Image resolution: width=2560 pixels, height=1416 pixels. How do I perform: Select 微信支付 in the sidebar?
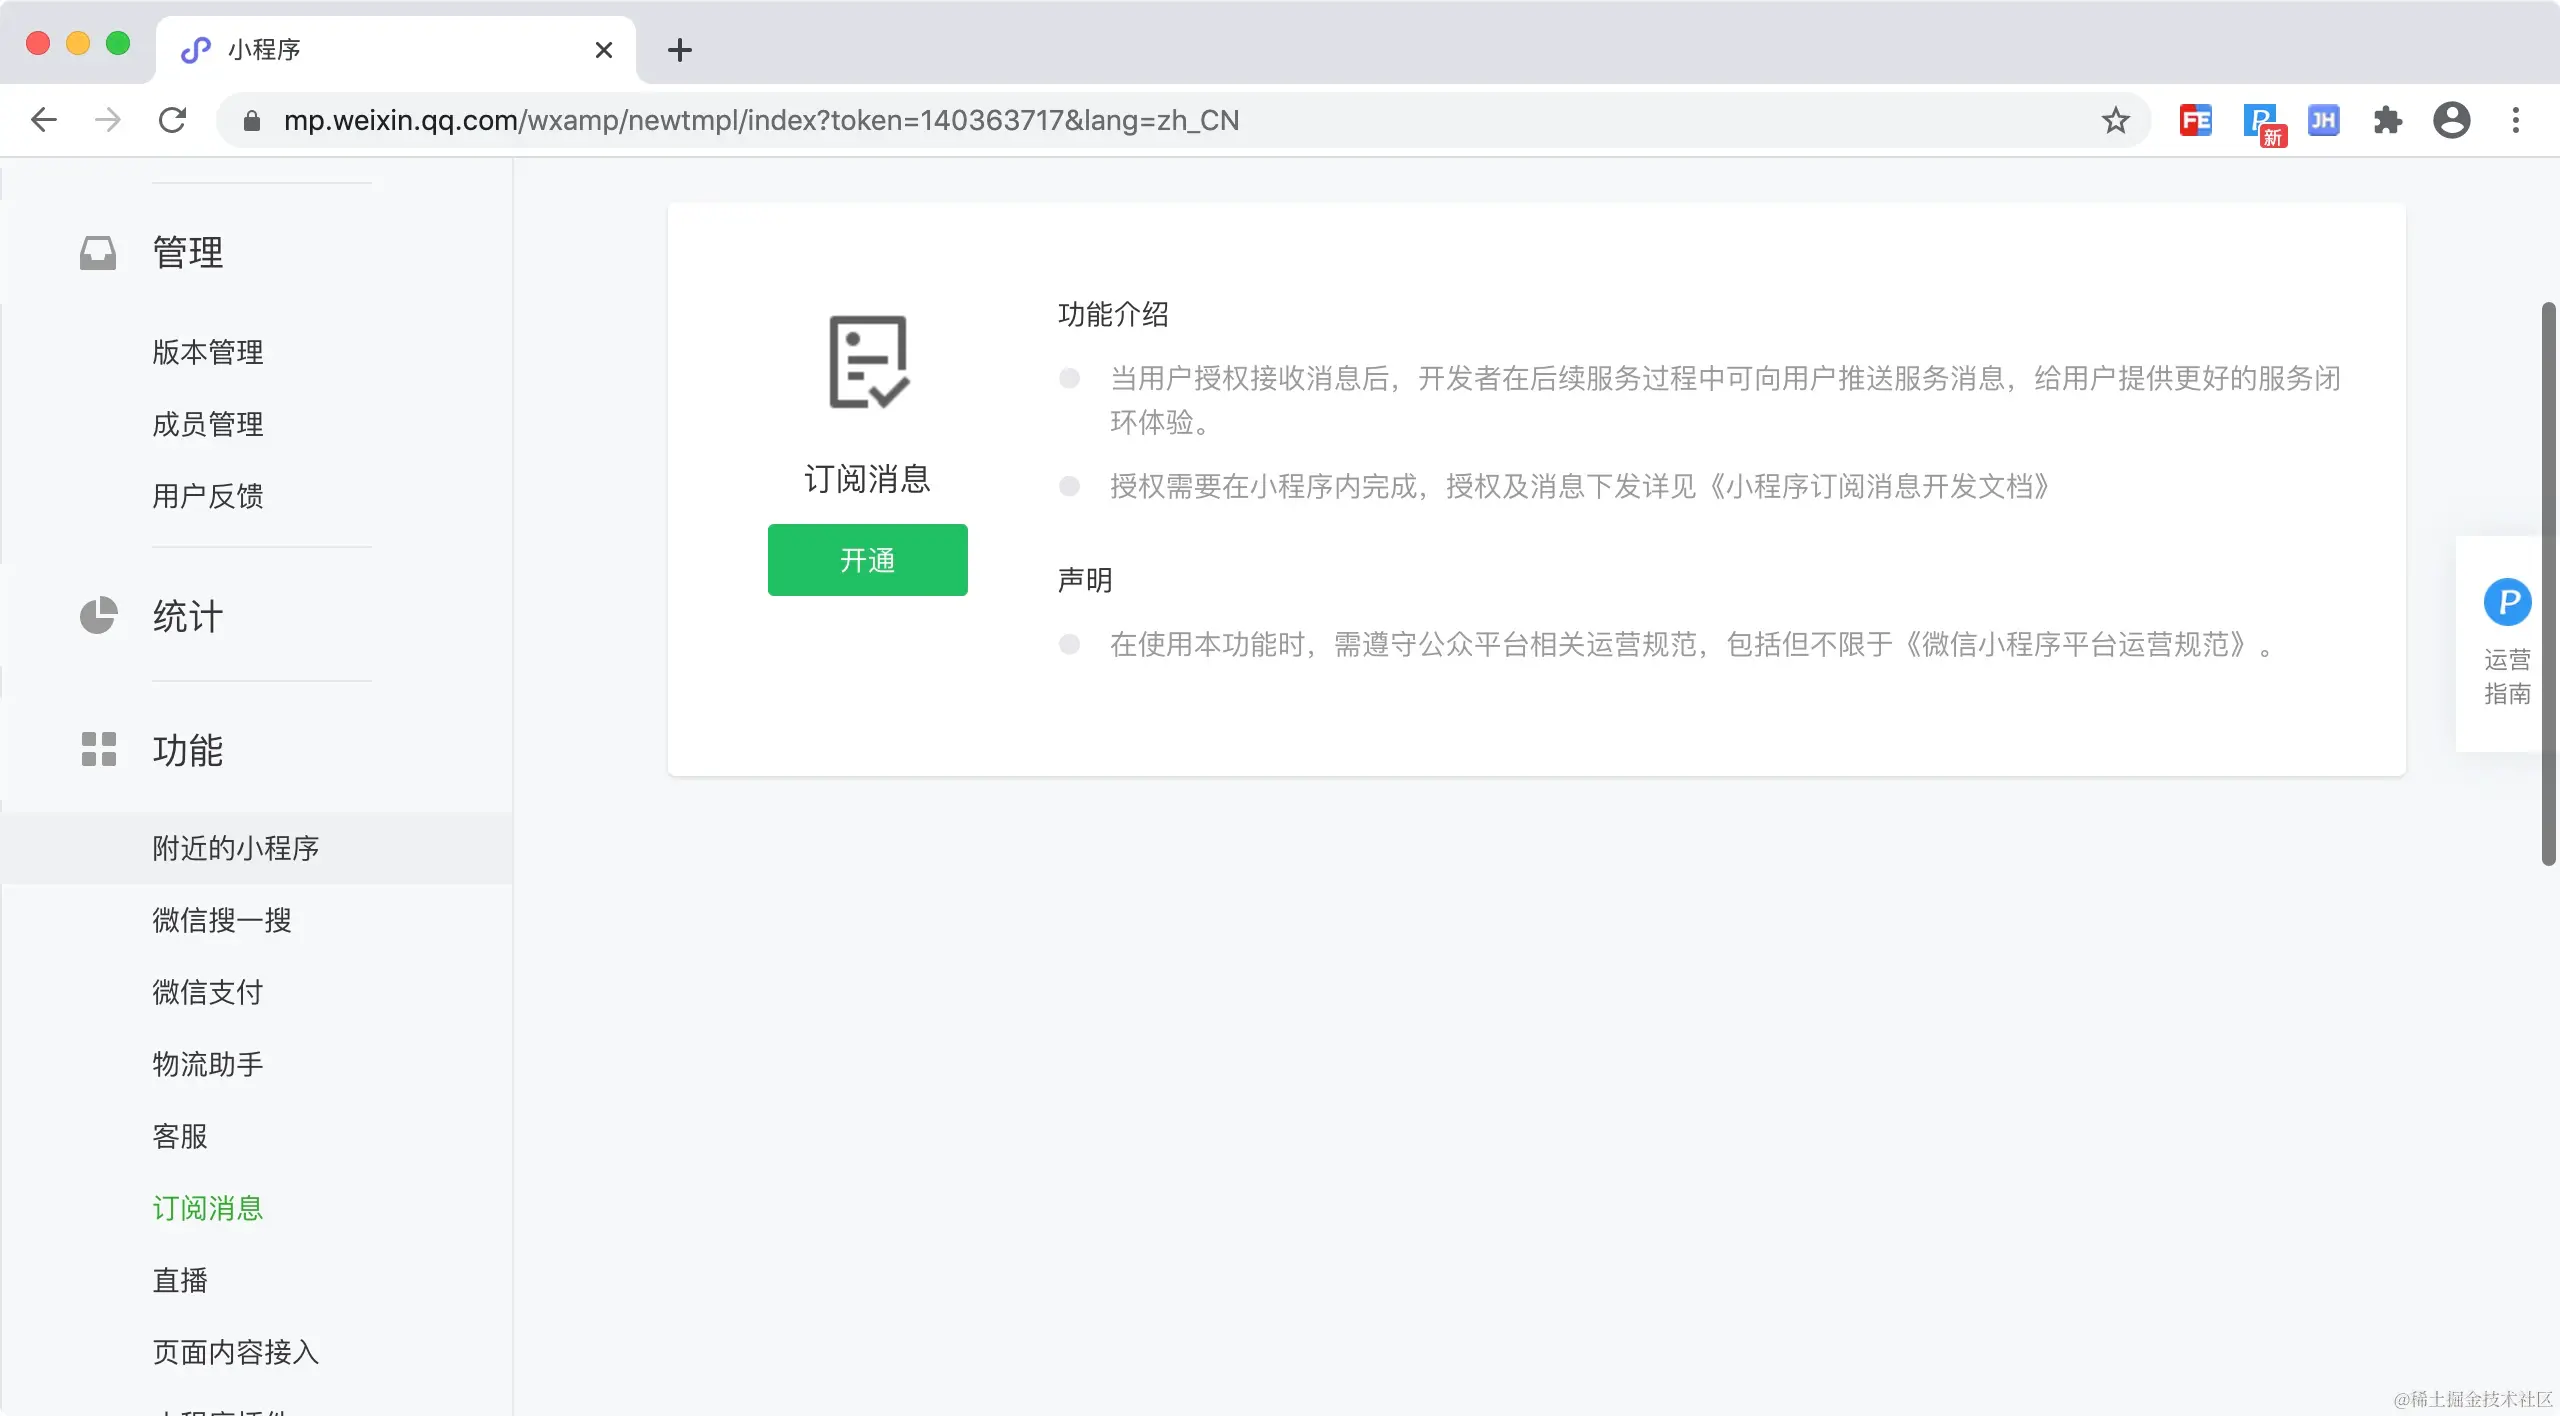pos(208,992)
